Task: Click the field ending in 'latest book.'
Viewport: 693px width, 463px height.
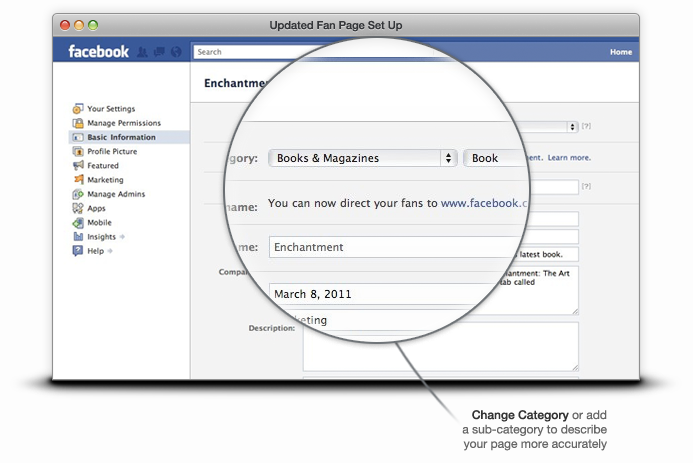Action: point(546,254)
